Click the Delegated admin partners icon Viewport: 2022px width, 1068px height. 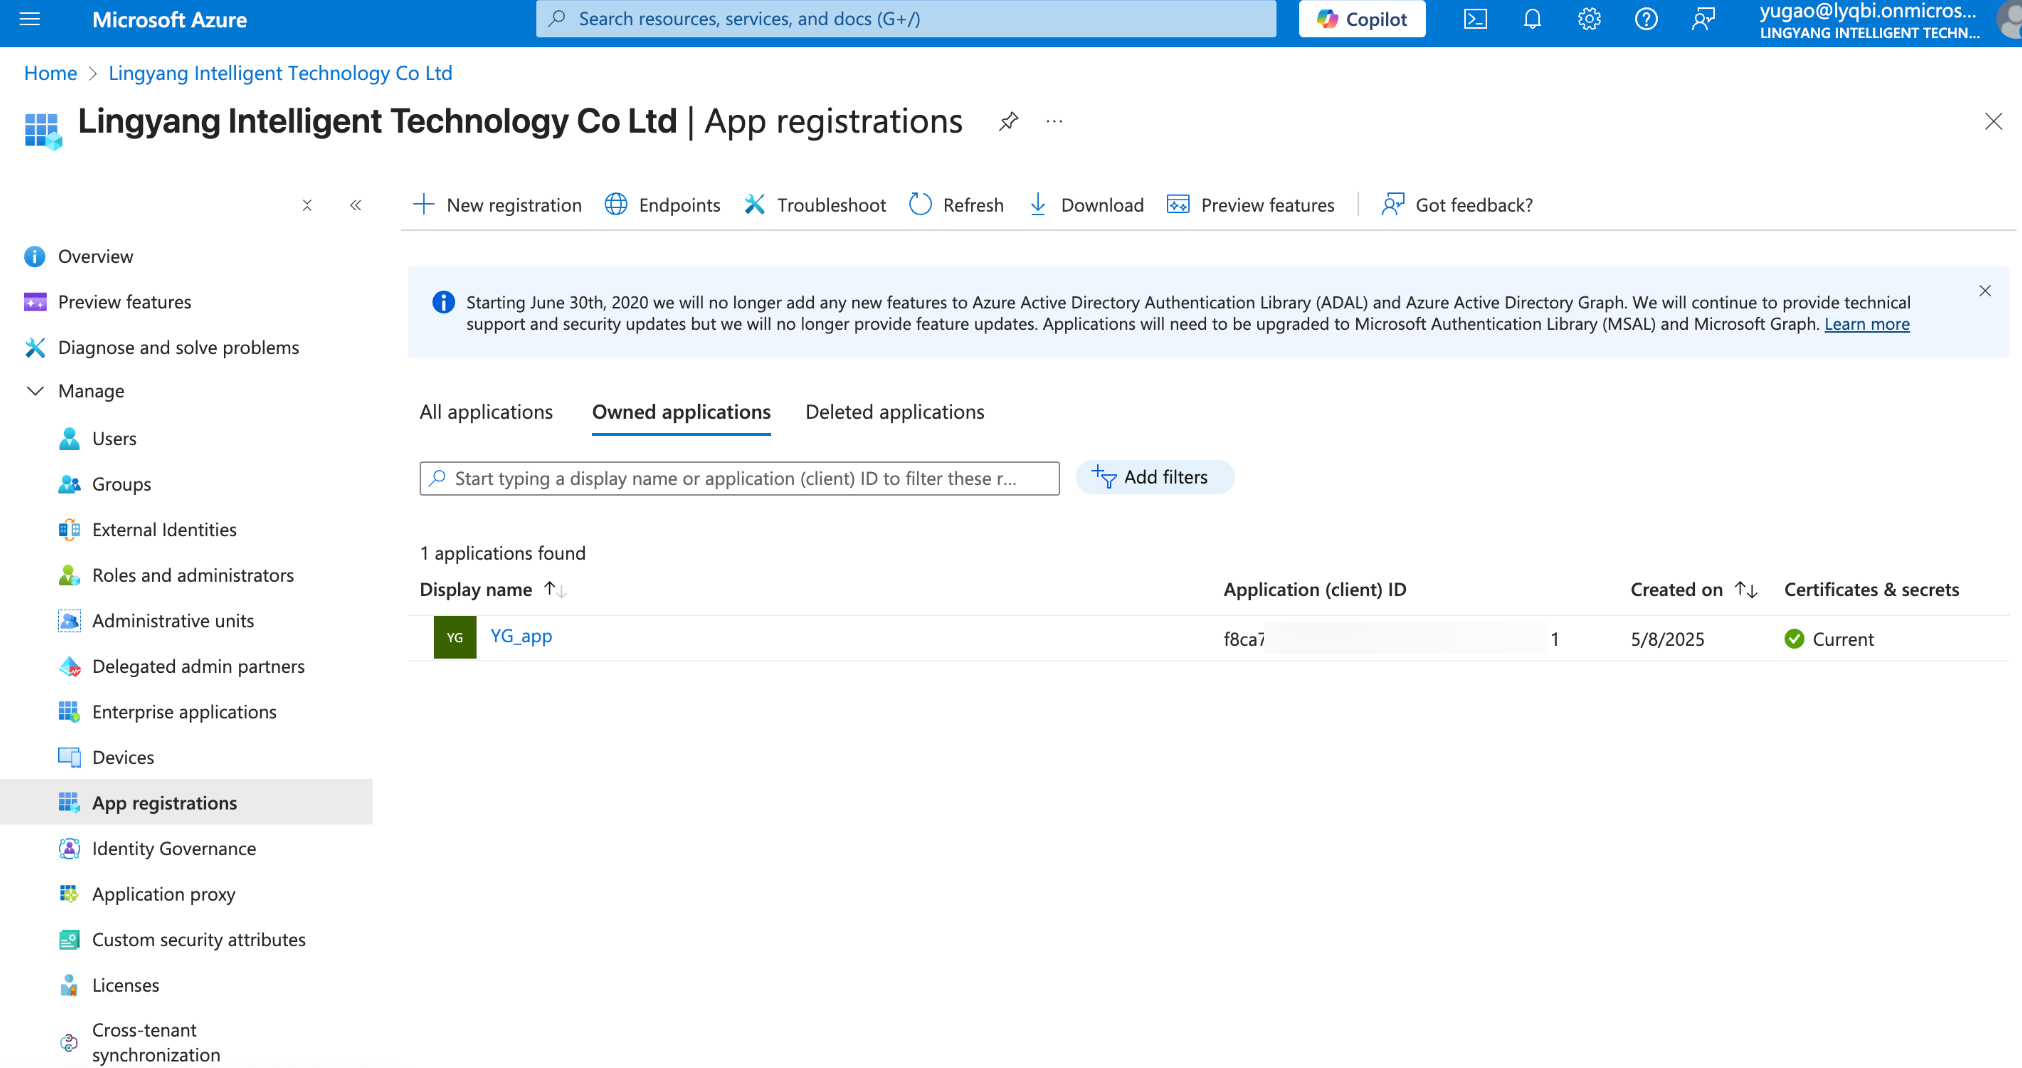(69, 667)
